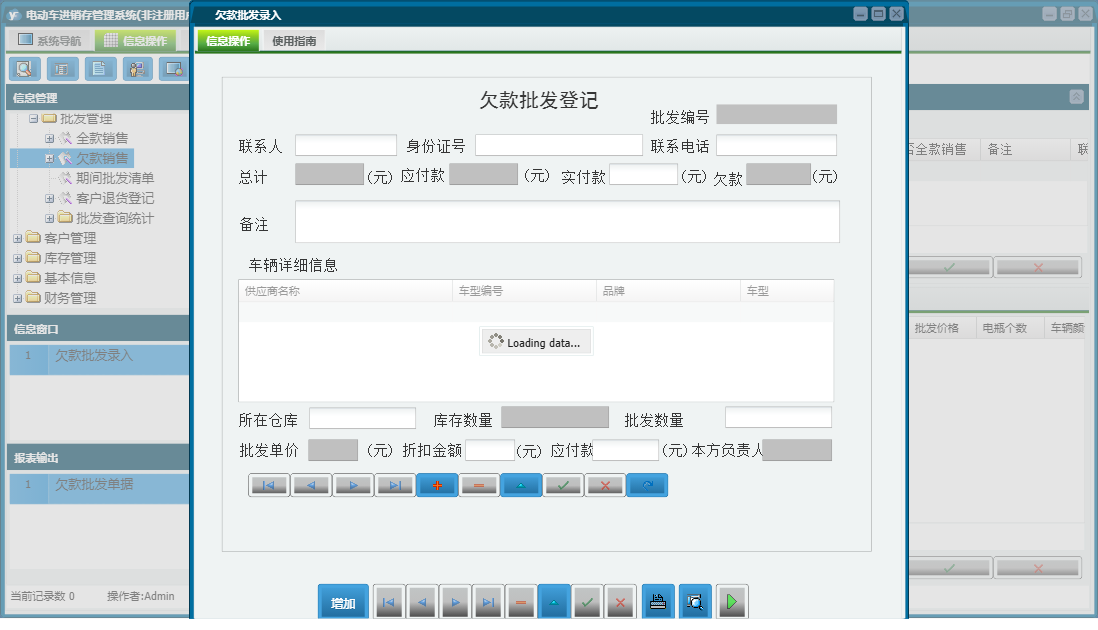Click the 联系电话 input field
Screen dimensions: 1098x630
click(777, 145)
